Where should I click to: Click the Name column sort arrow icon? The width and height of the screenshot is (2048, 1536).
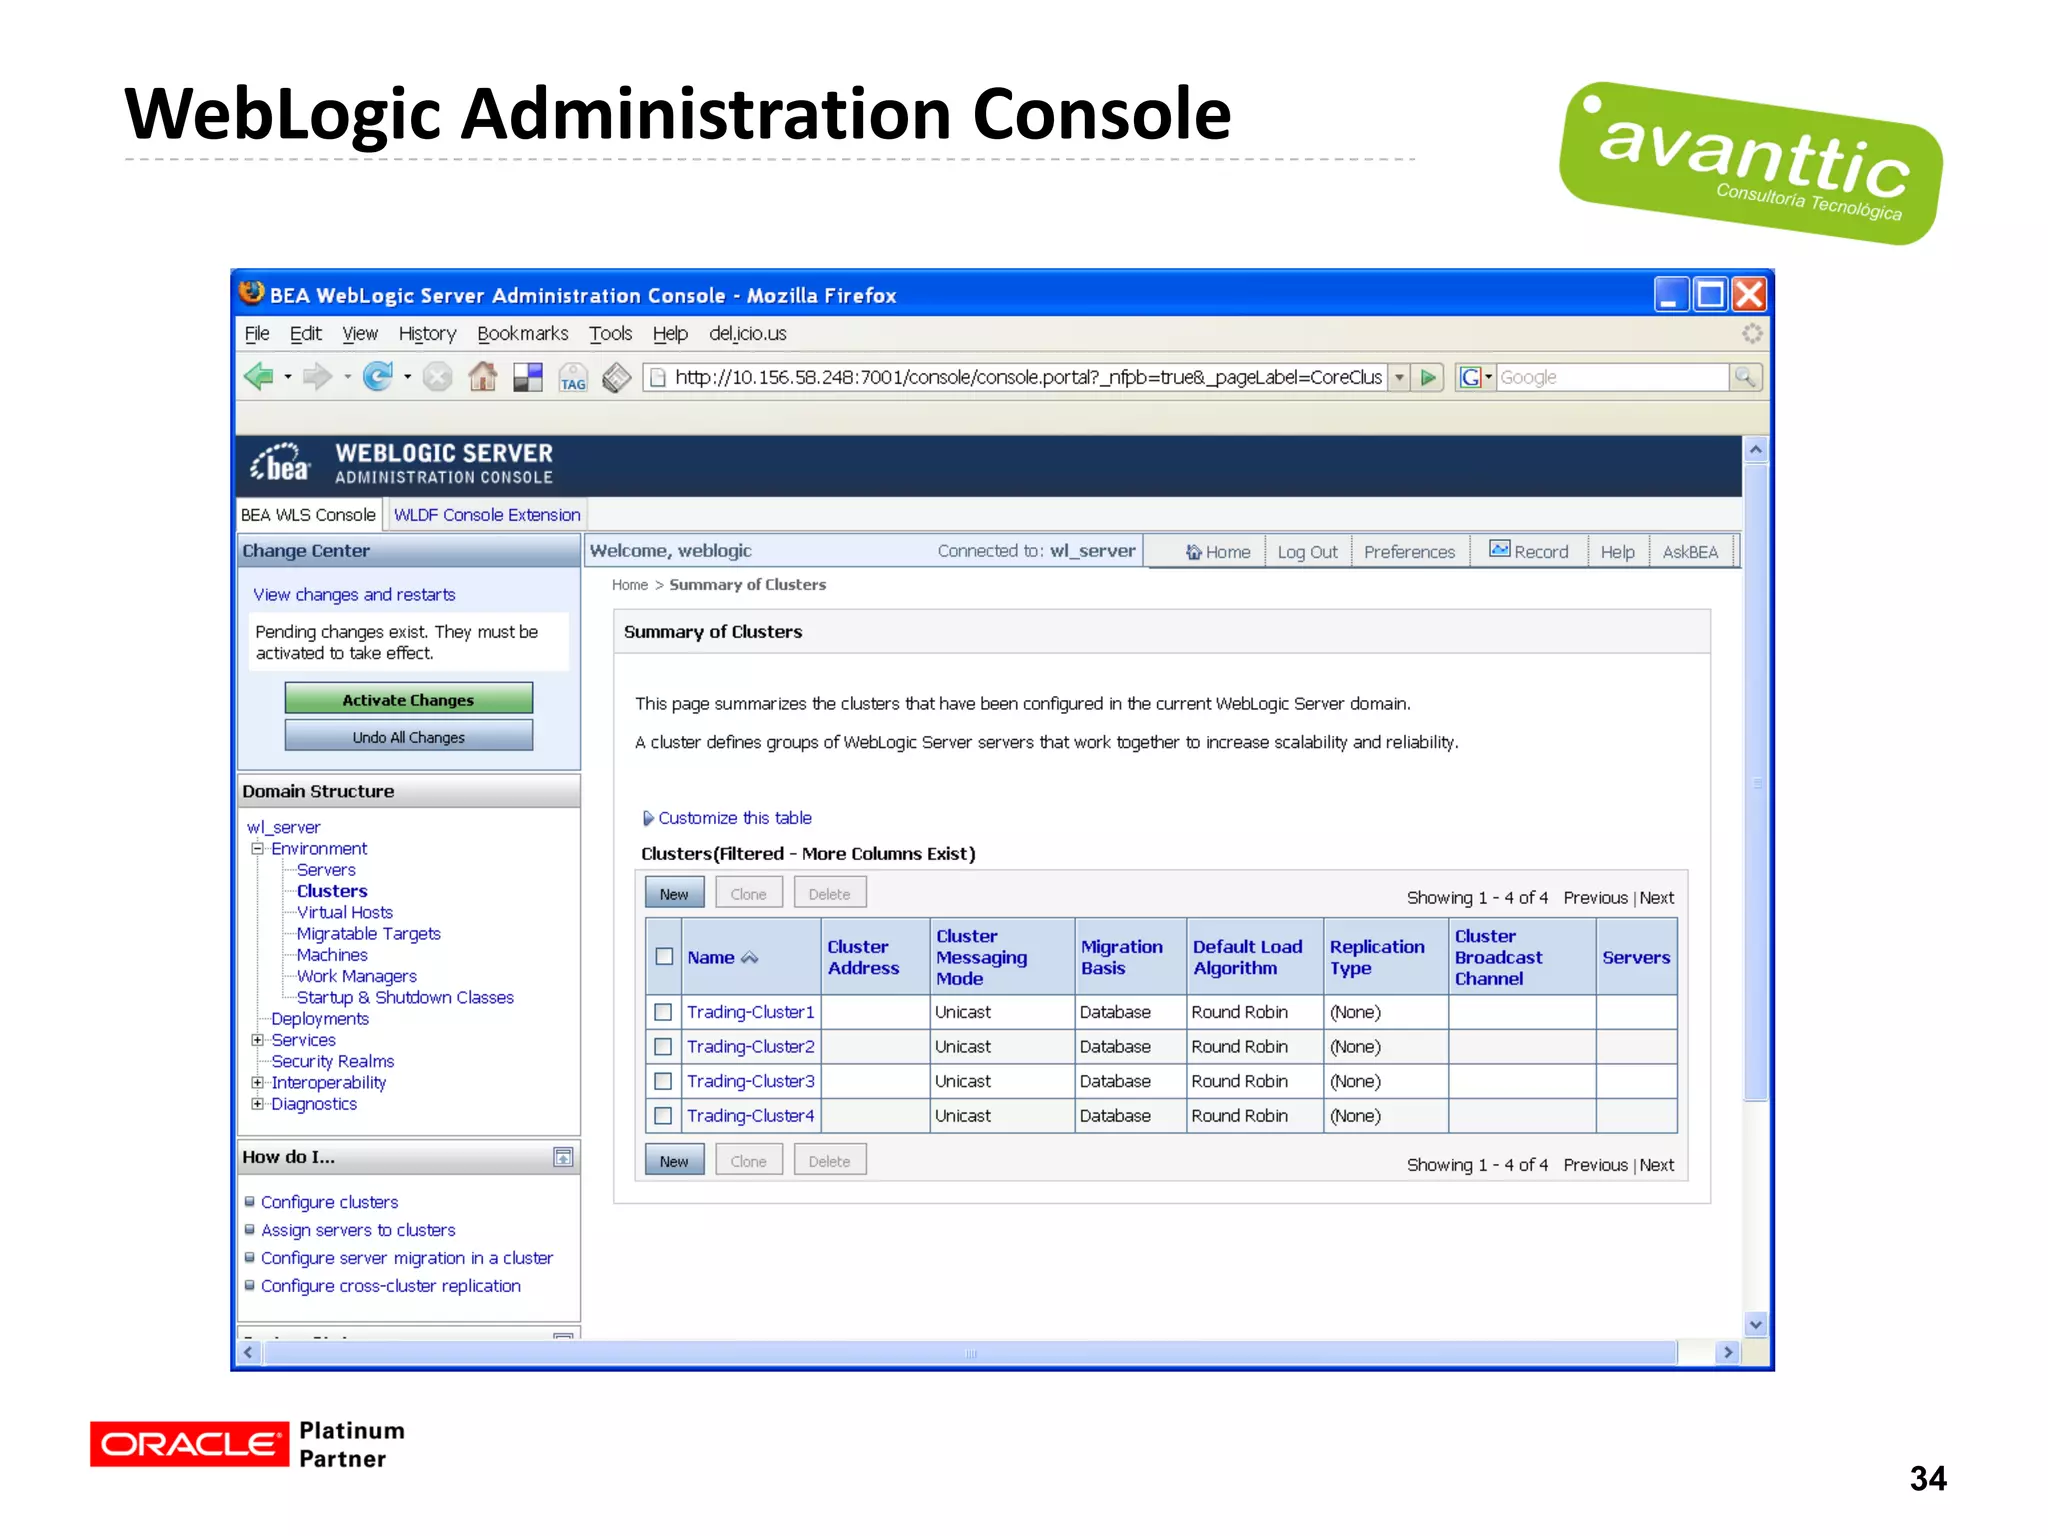click(x=749, y=957)
